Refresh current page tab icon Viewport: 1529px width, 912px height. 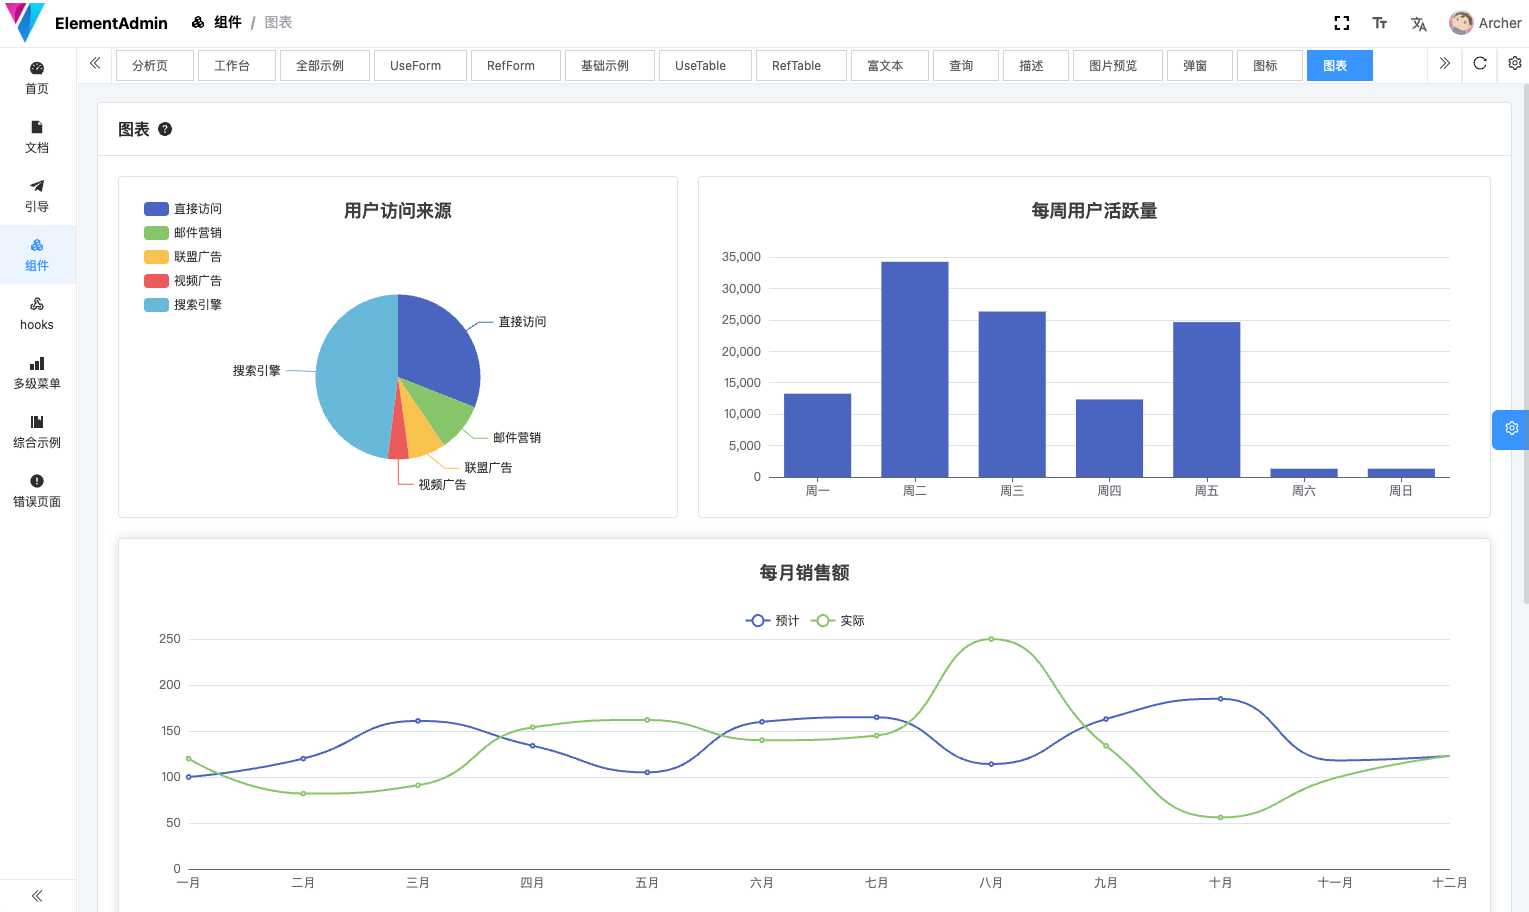(1480, 64)
